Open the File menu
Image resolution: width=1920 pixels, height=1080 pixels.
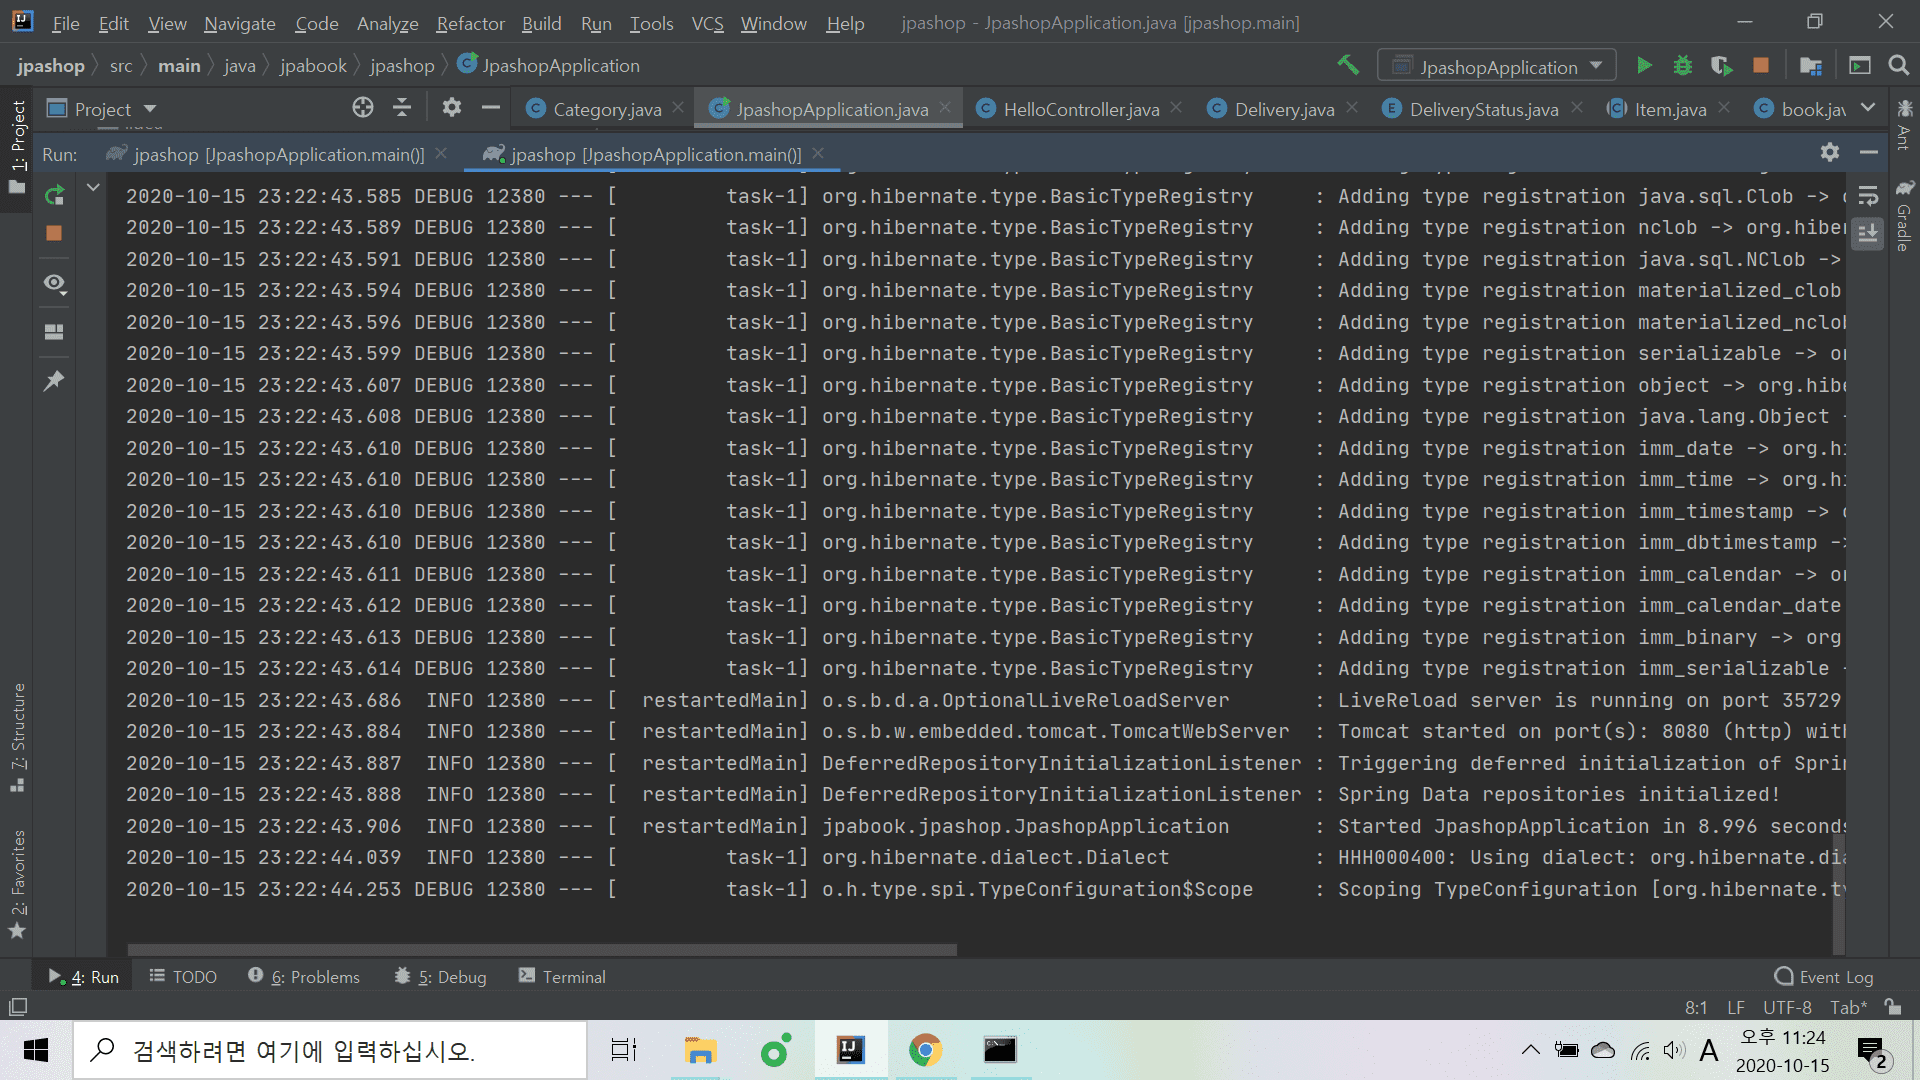[x=65, y=23]
